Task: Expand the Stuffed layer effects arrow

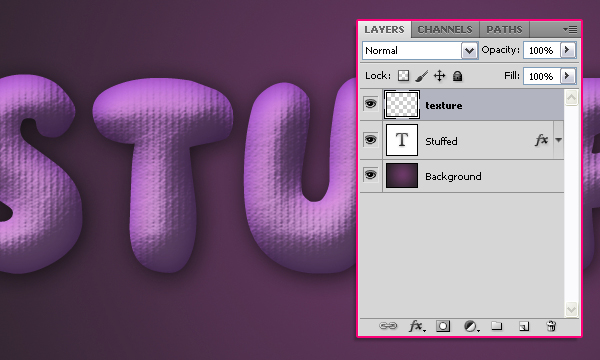Action: tap(558, 140)
